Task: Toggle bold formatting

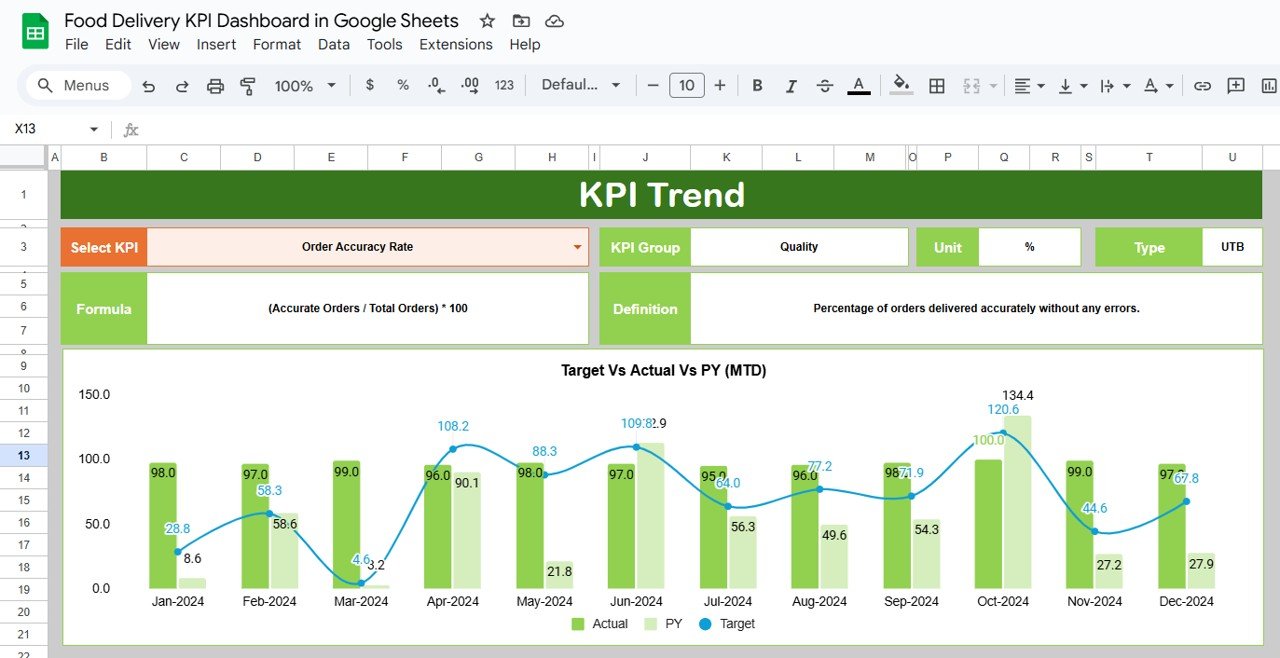Action: pos(757,86)
